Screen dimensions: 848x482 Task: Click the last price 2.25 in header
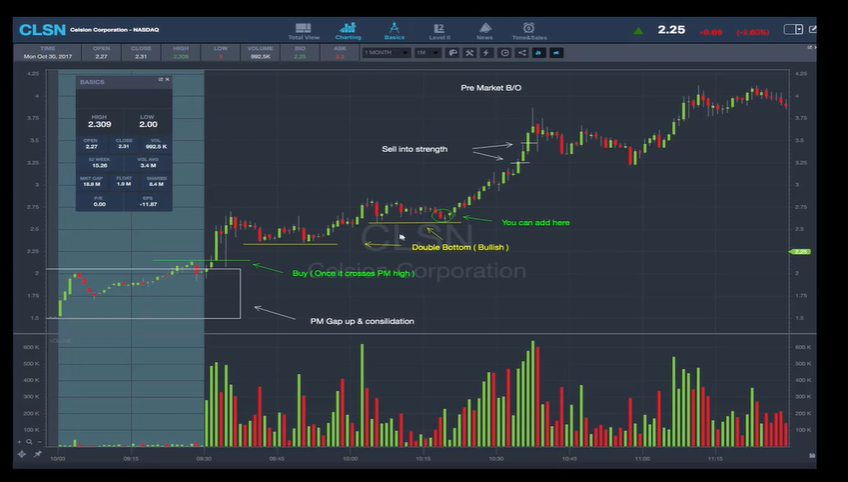[671, 30]
